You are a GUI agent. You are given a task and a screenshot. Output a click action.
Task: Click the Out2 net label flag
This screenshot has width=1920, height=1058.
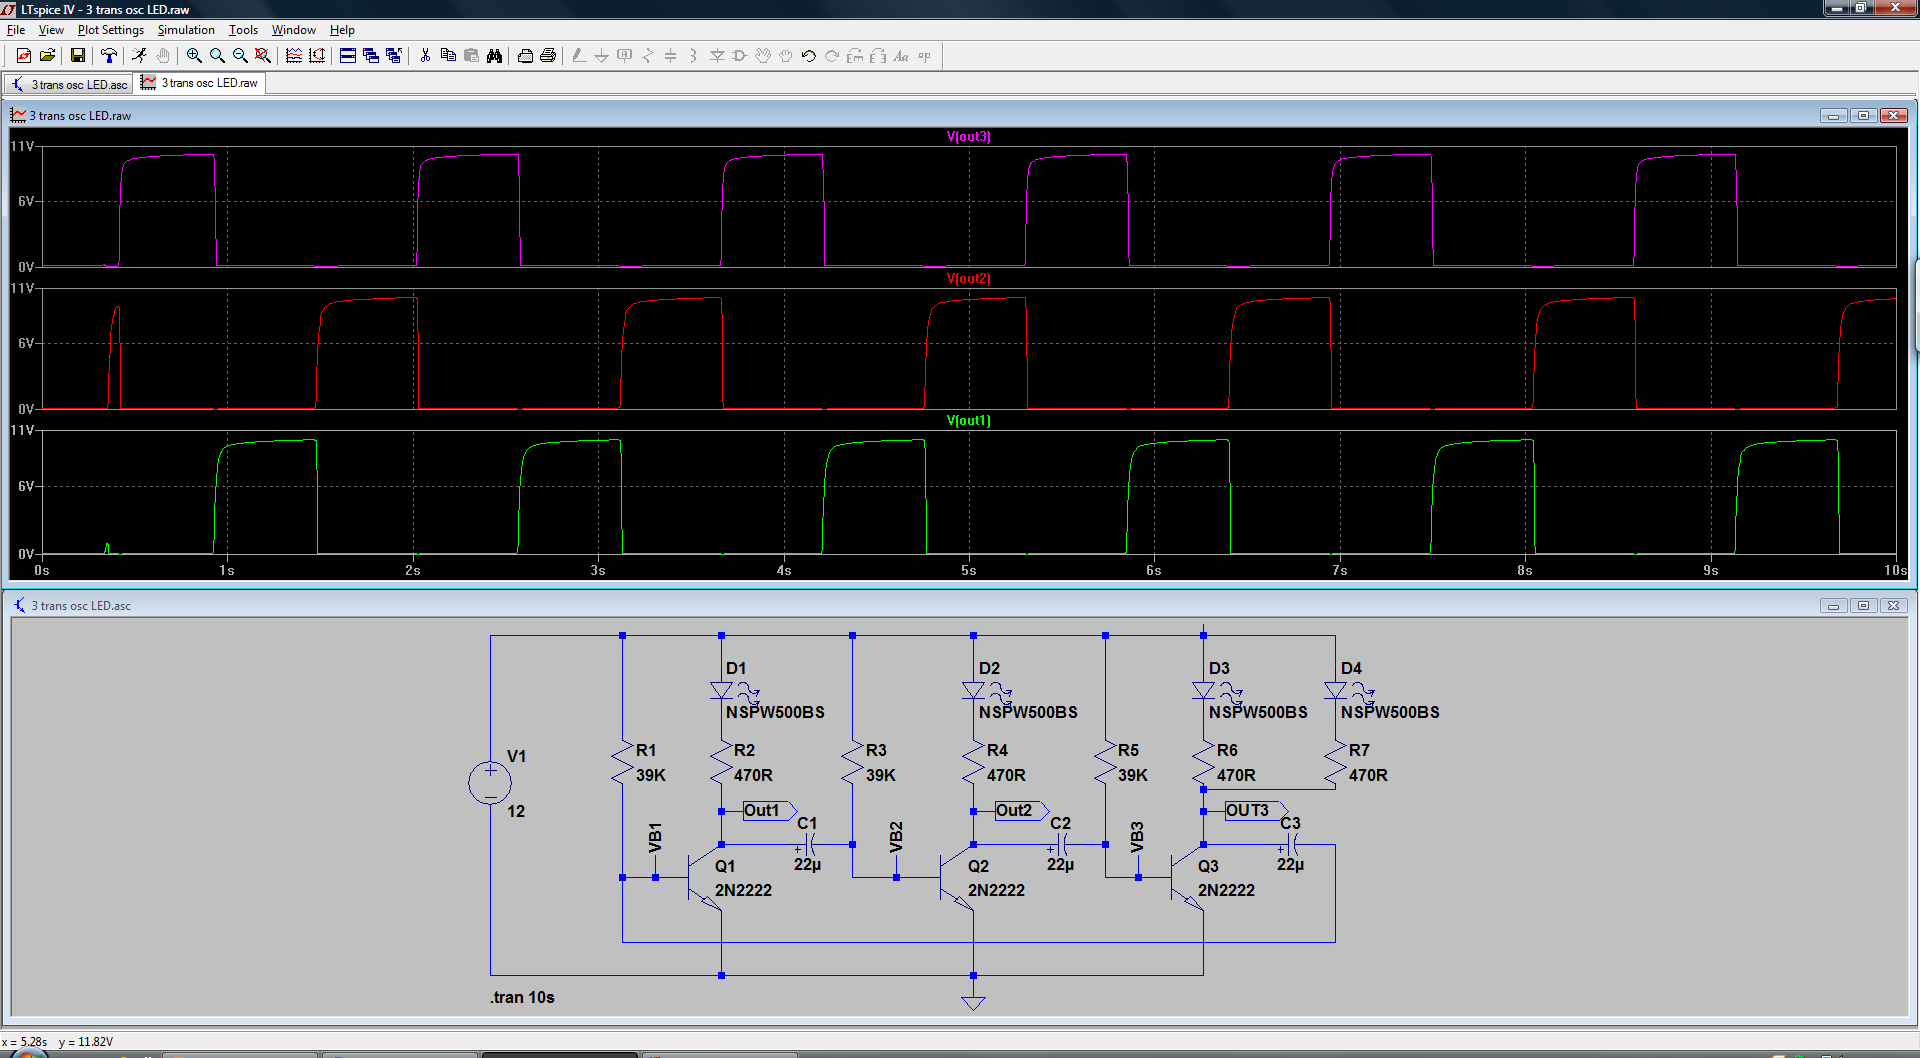(x=1021, y=810)
